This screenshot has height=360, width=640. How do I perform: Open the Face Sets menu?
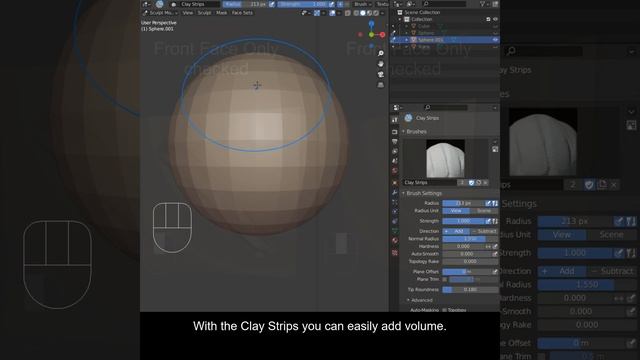(x=242, y=13)
